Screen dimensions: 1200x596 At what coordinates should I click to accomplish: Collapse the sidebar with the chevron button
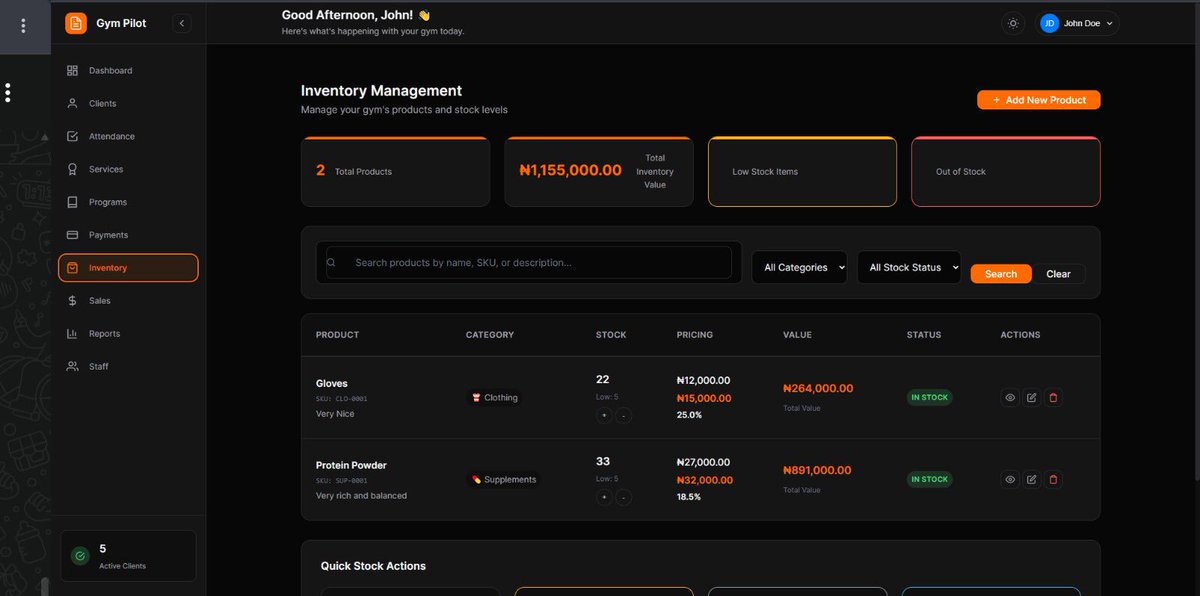181,23
